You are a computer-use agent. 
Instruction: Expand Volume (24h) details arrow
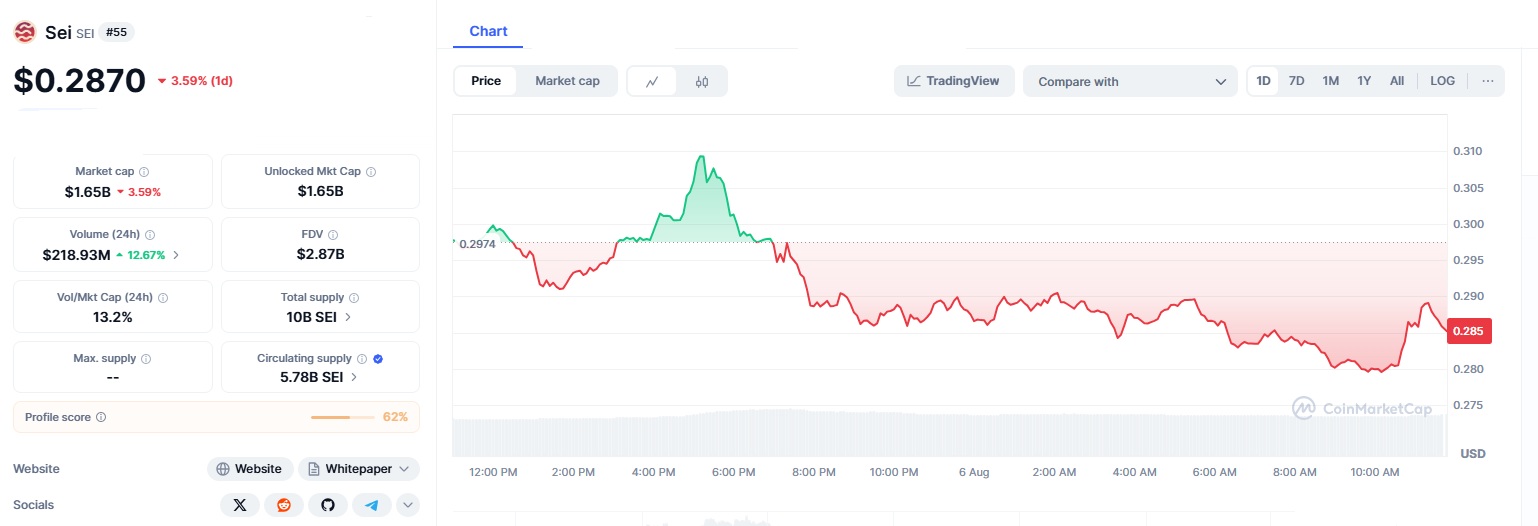tap(177, 255)
